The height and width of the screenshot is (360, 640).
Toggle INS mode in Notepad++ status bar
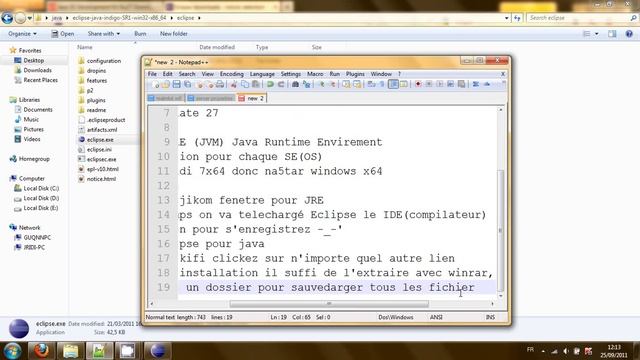click(x=490, y=317)
